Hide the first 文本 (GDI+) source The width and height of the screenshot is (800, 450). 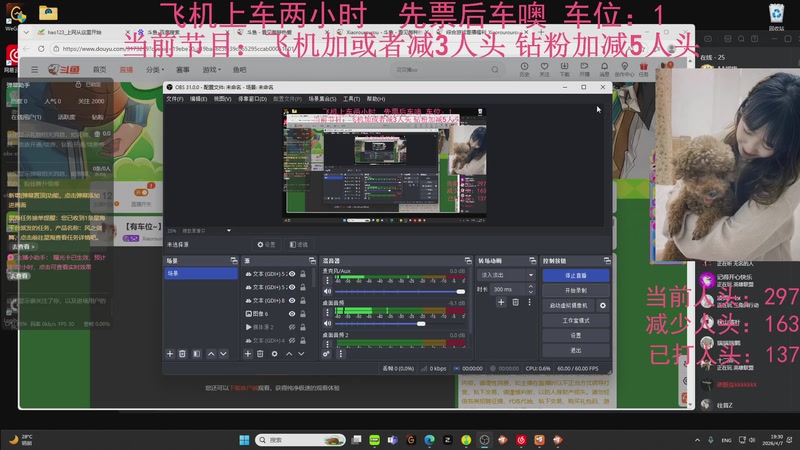click(292, 274)
